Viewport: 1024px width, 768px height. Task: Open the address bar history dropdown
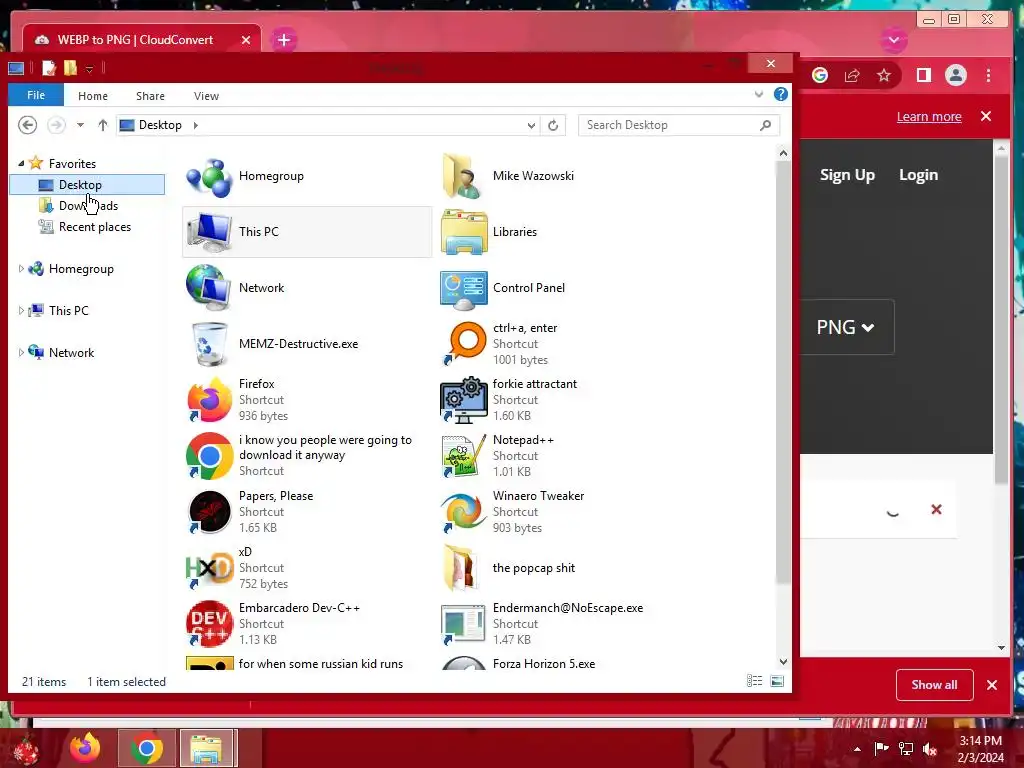point(531,125)
